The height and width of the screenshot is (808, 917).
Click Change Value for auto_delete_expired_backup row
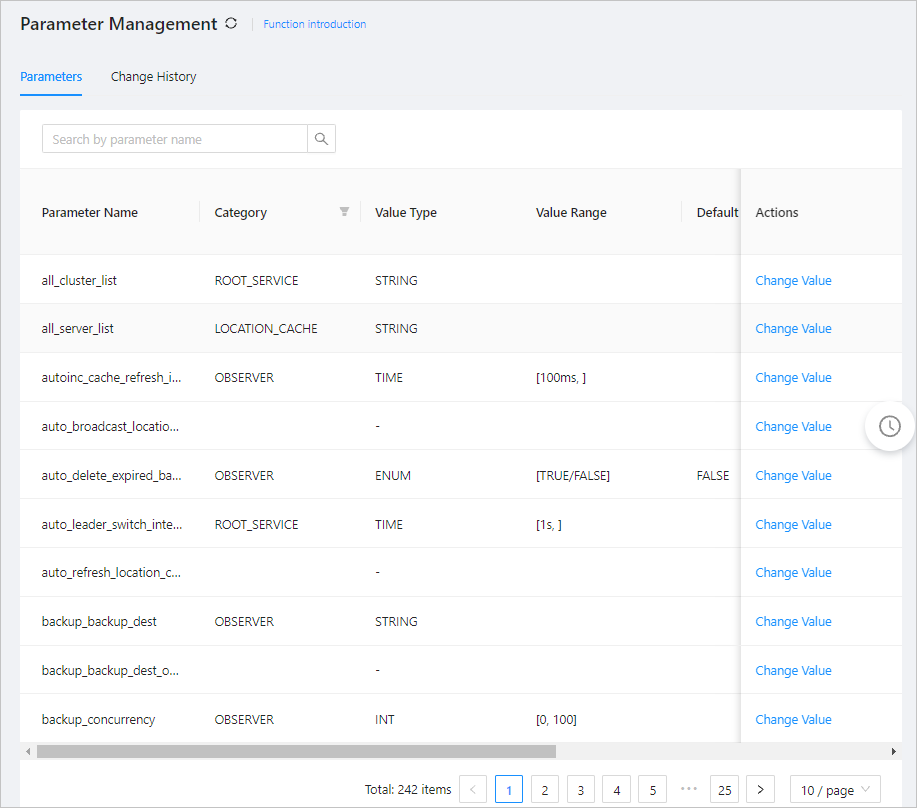pyautogui.click(x=793, y=476)
